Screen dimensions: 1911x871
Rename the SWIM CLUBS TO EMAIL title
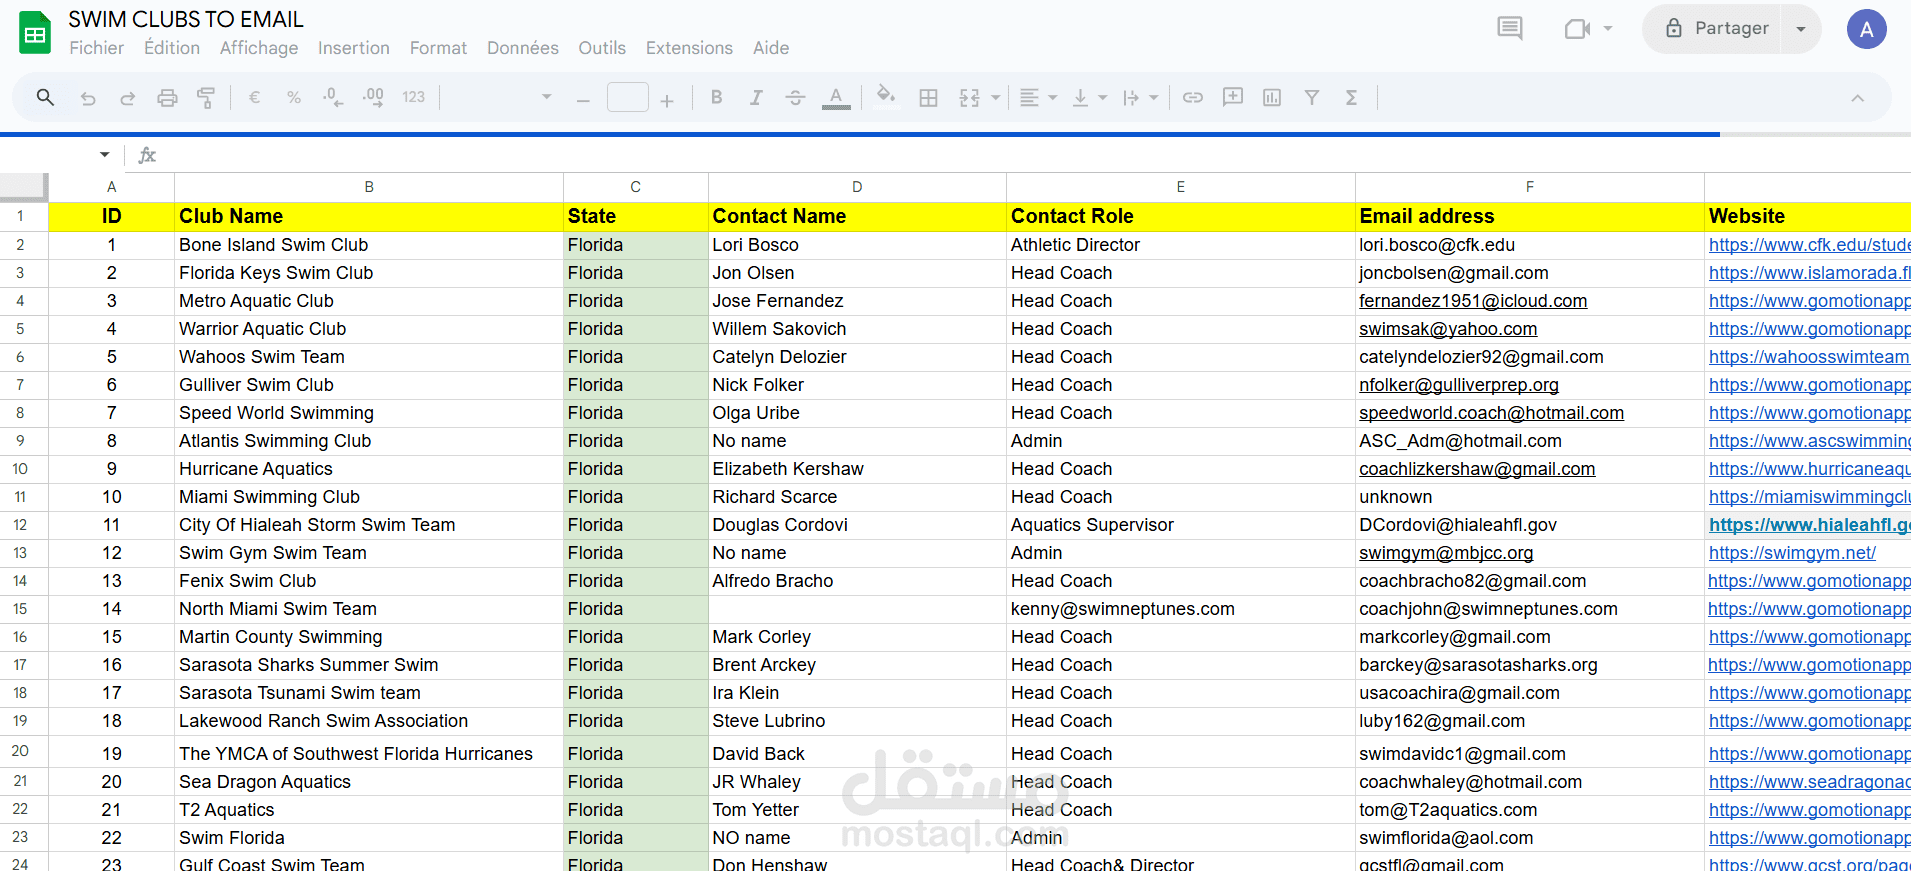[186, 20]
